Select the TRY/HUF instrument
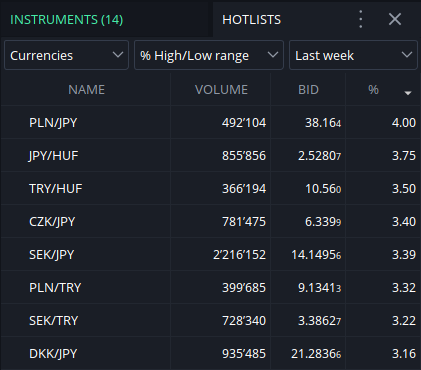The image size is (421, 370). click(x=56, y=189)
